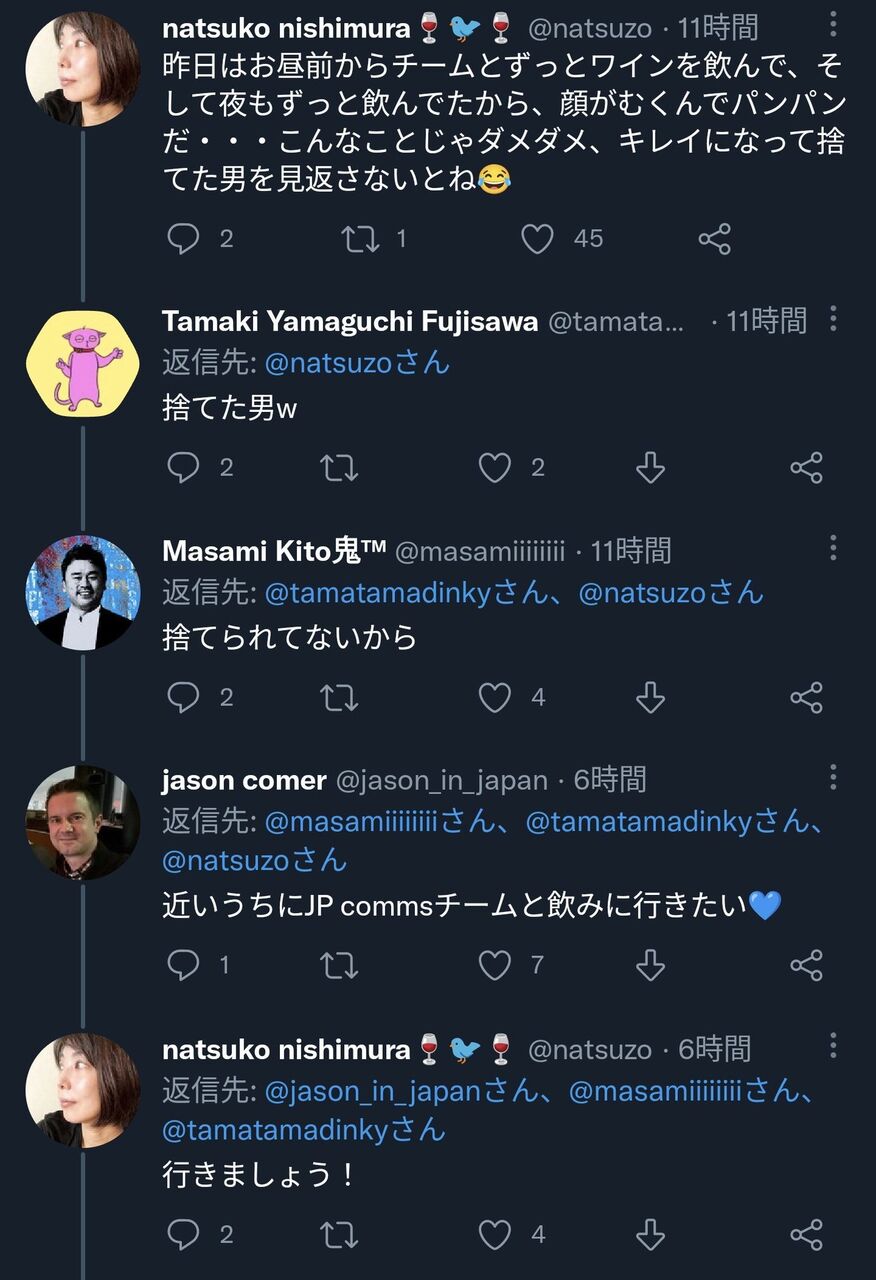Like jason comer's JP comms tweet
Viewport: 876px width, 1280px height.
[495, 964]
